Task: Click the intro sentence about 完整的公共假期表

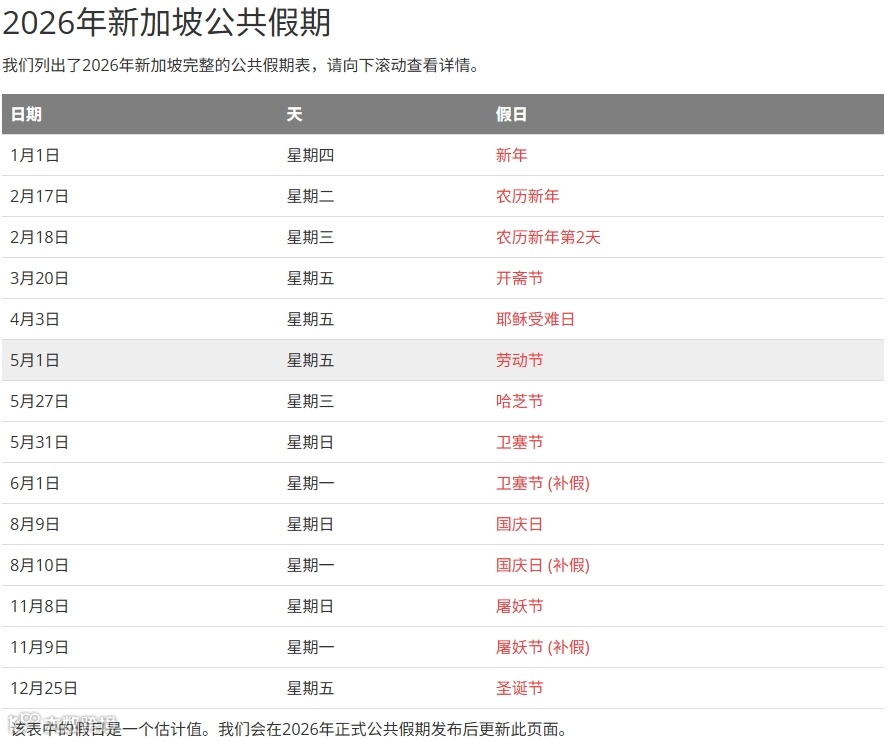Action: pyautogui.click(x=242, y=65)
